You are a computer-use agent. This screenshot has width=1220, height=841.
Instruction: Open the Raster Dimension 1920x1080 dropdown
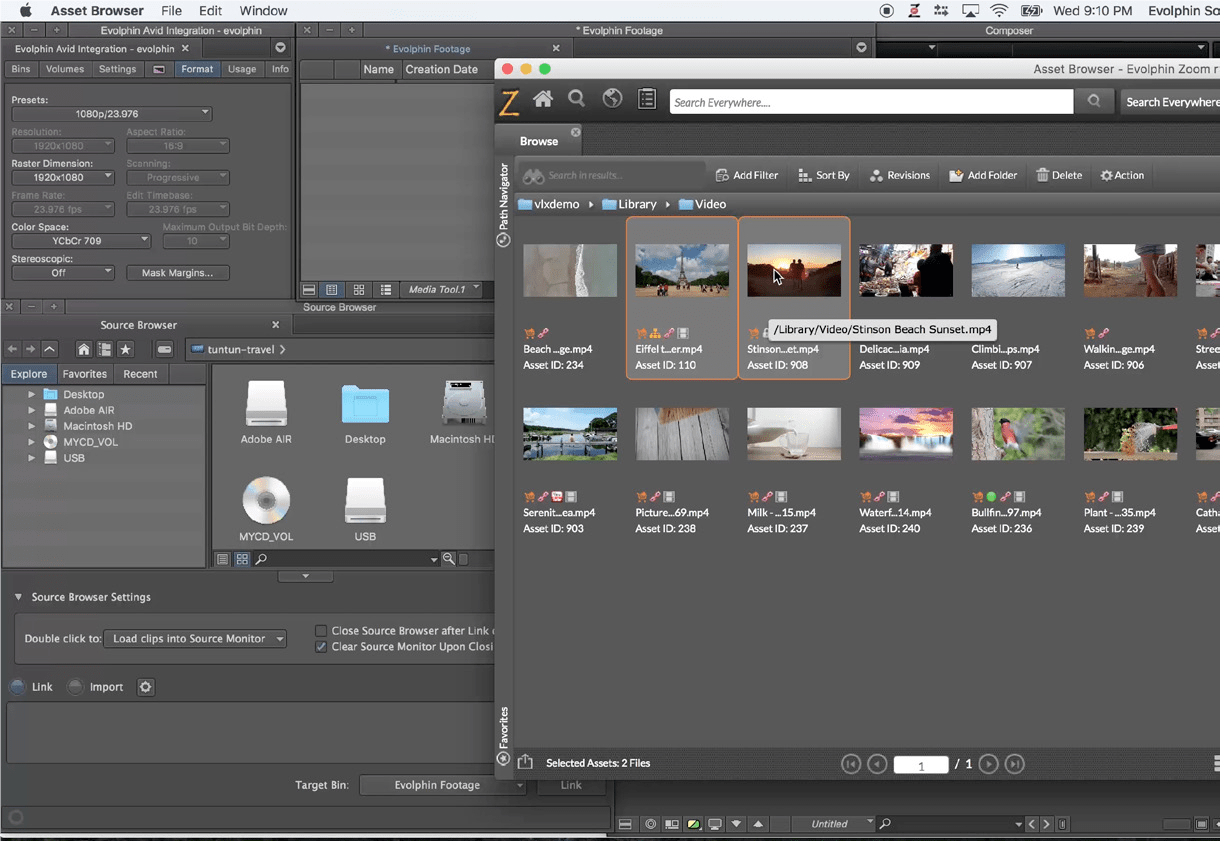pos(63,177)
